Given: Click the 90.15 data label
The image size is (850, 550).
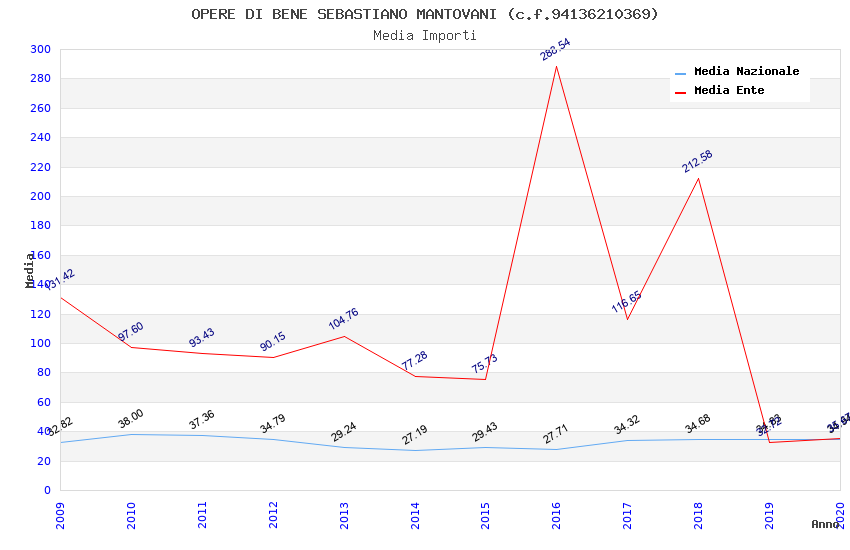Looking at the screenshot, I should pos(273,341).
